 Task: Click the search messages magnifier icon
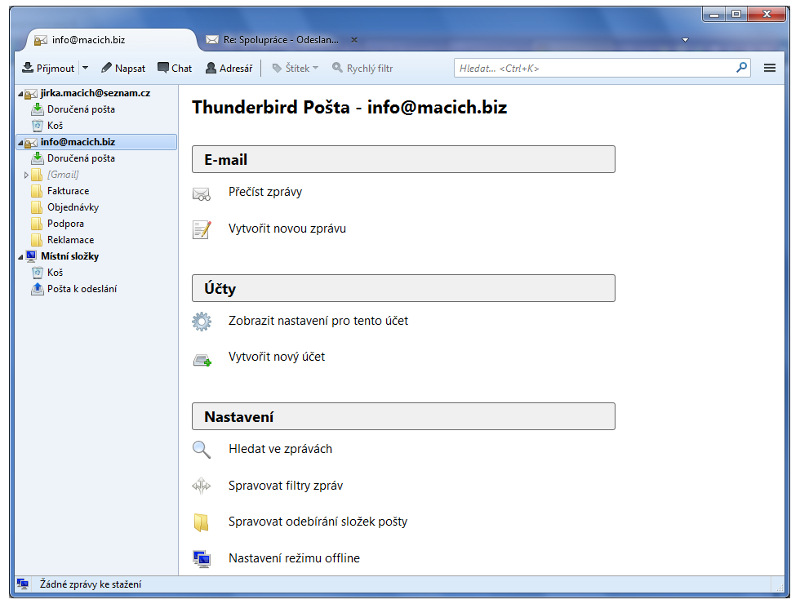pos(202,450)
